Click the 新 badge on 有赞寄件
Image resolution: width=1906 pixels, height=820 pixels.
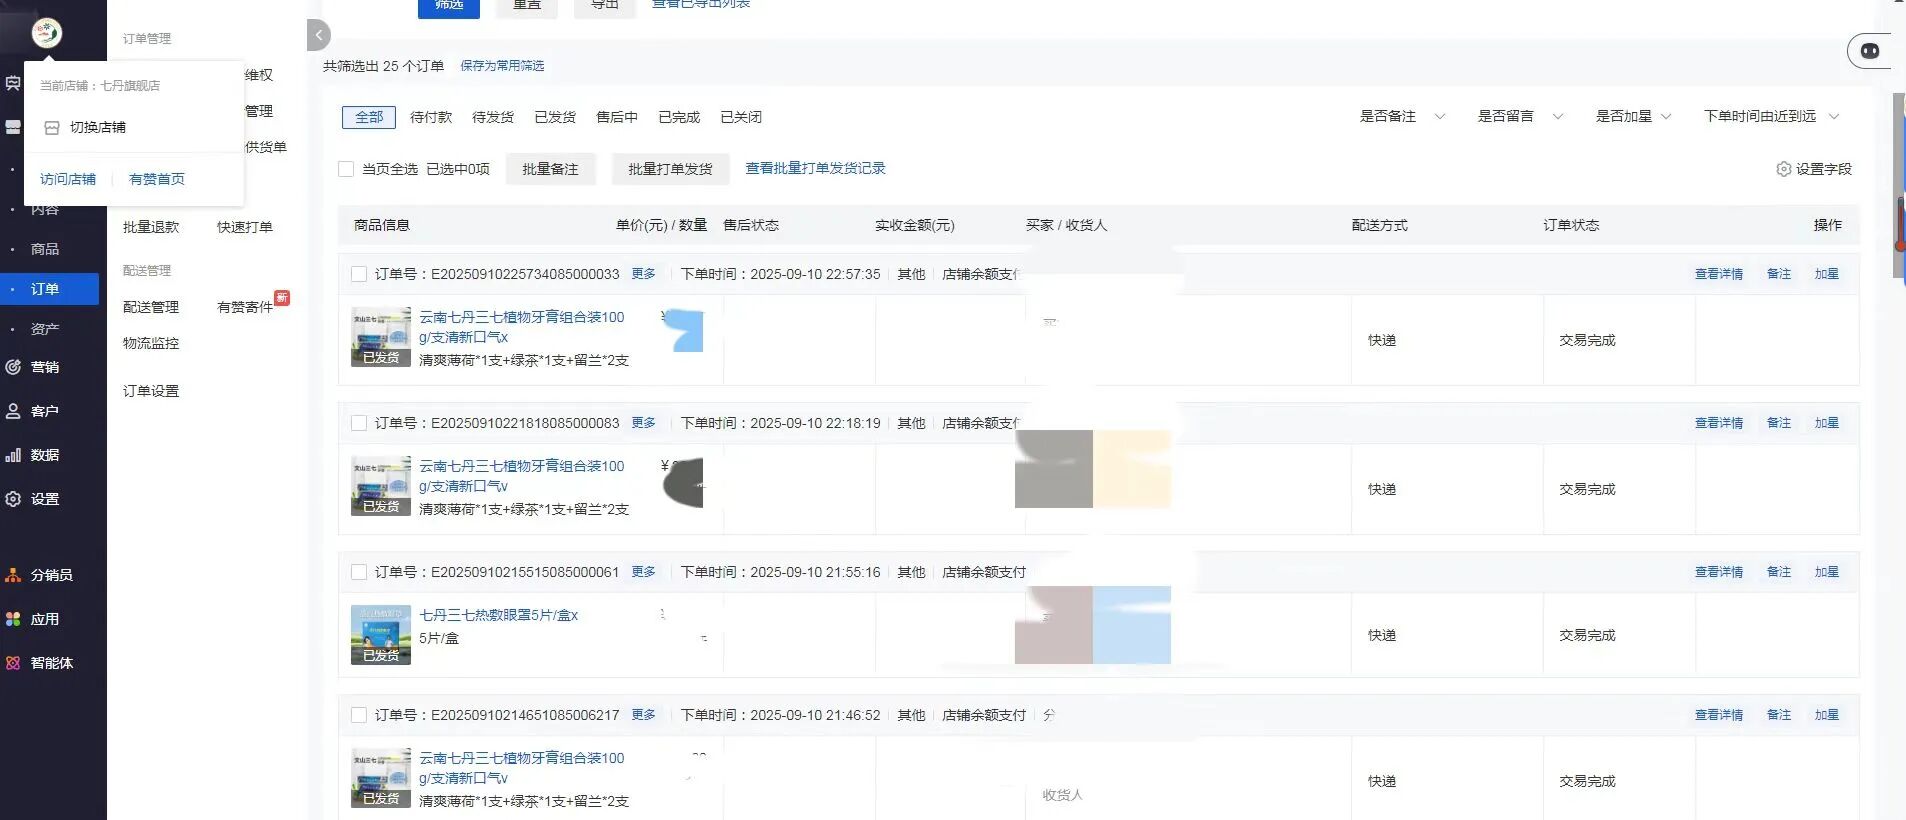[282, 298]
